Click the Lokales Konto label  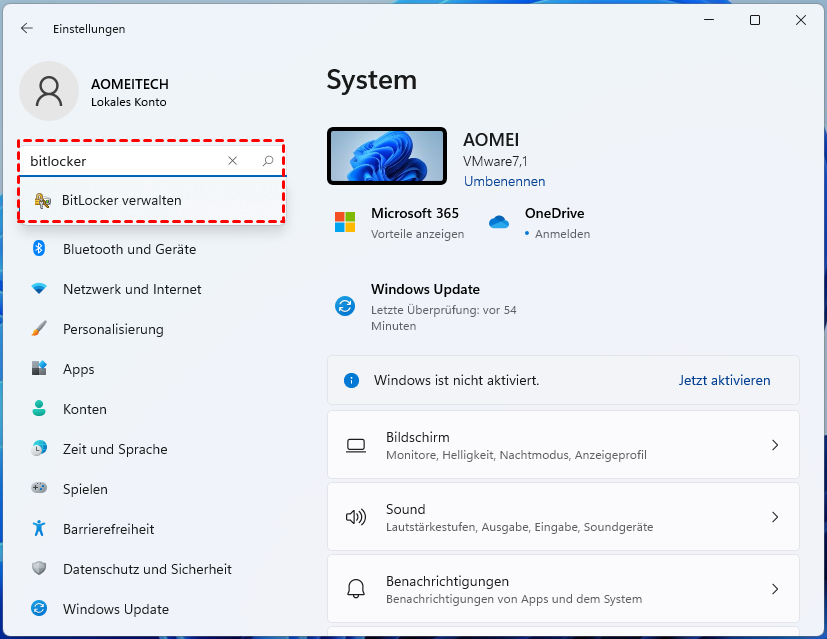[x=129, y=102]
